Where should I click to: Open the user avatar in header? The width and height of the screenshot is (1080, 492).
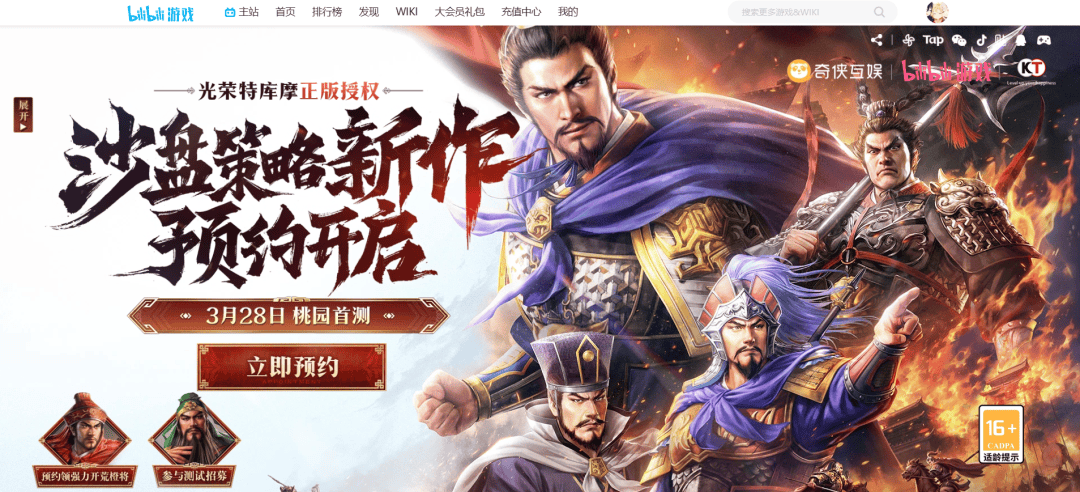point(937,12)
